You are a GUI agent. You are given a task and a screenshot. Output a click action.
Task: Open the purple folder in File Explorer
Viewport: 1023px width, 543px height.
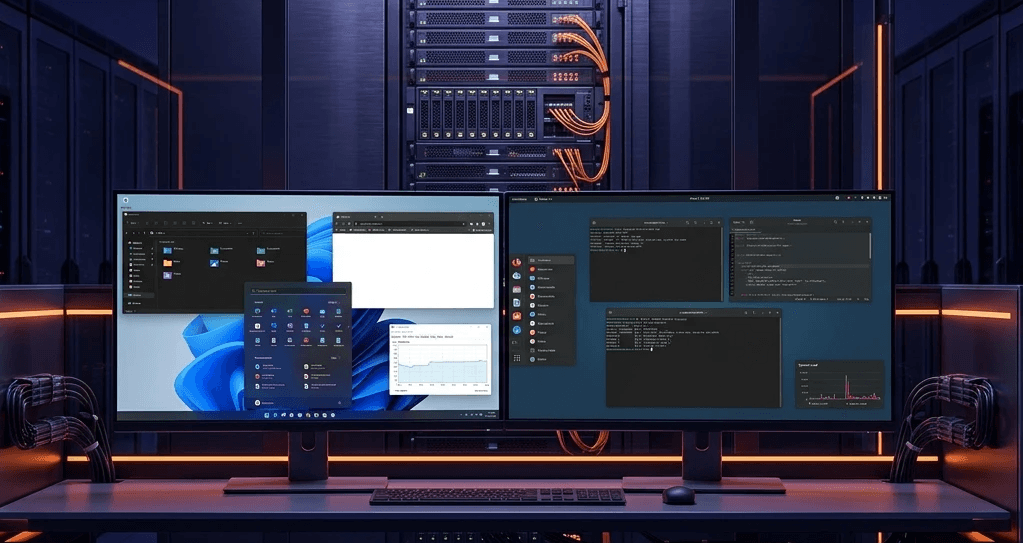pos(167,275)
